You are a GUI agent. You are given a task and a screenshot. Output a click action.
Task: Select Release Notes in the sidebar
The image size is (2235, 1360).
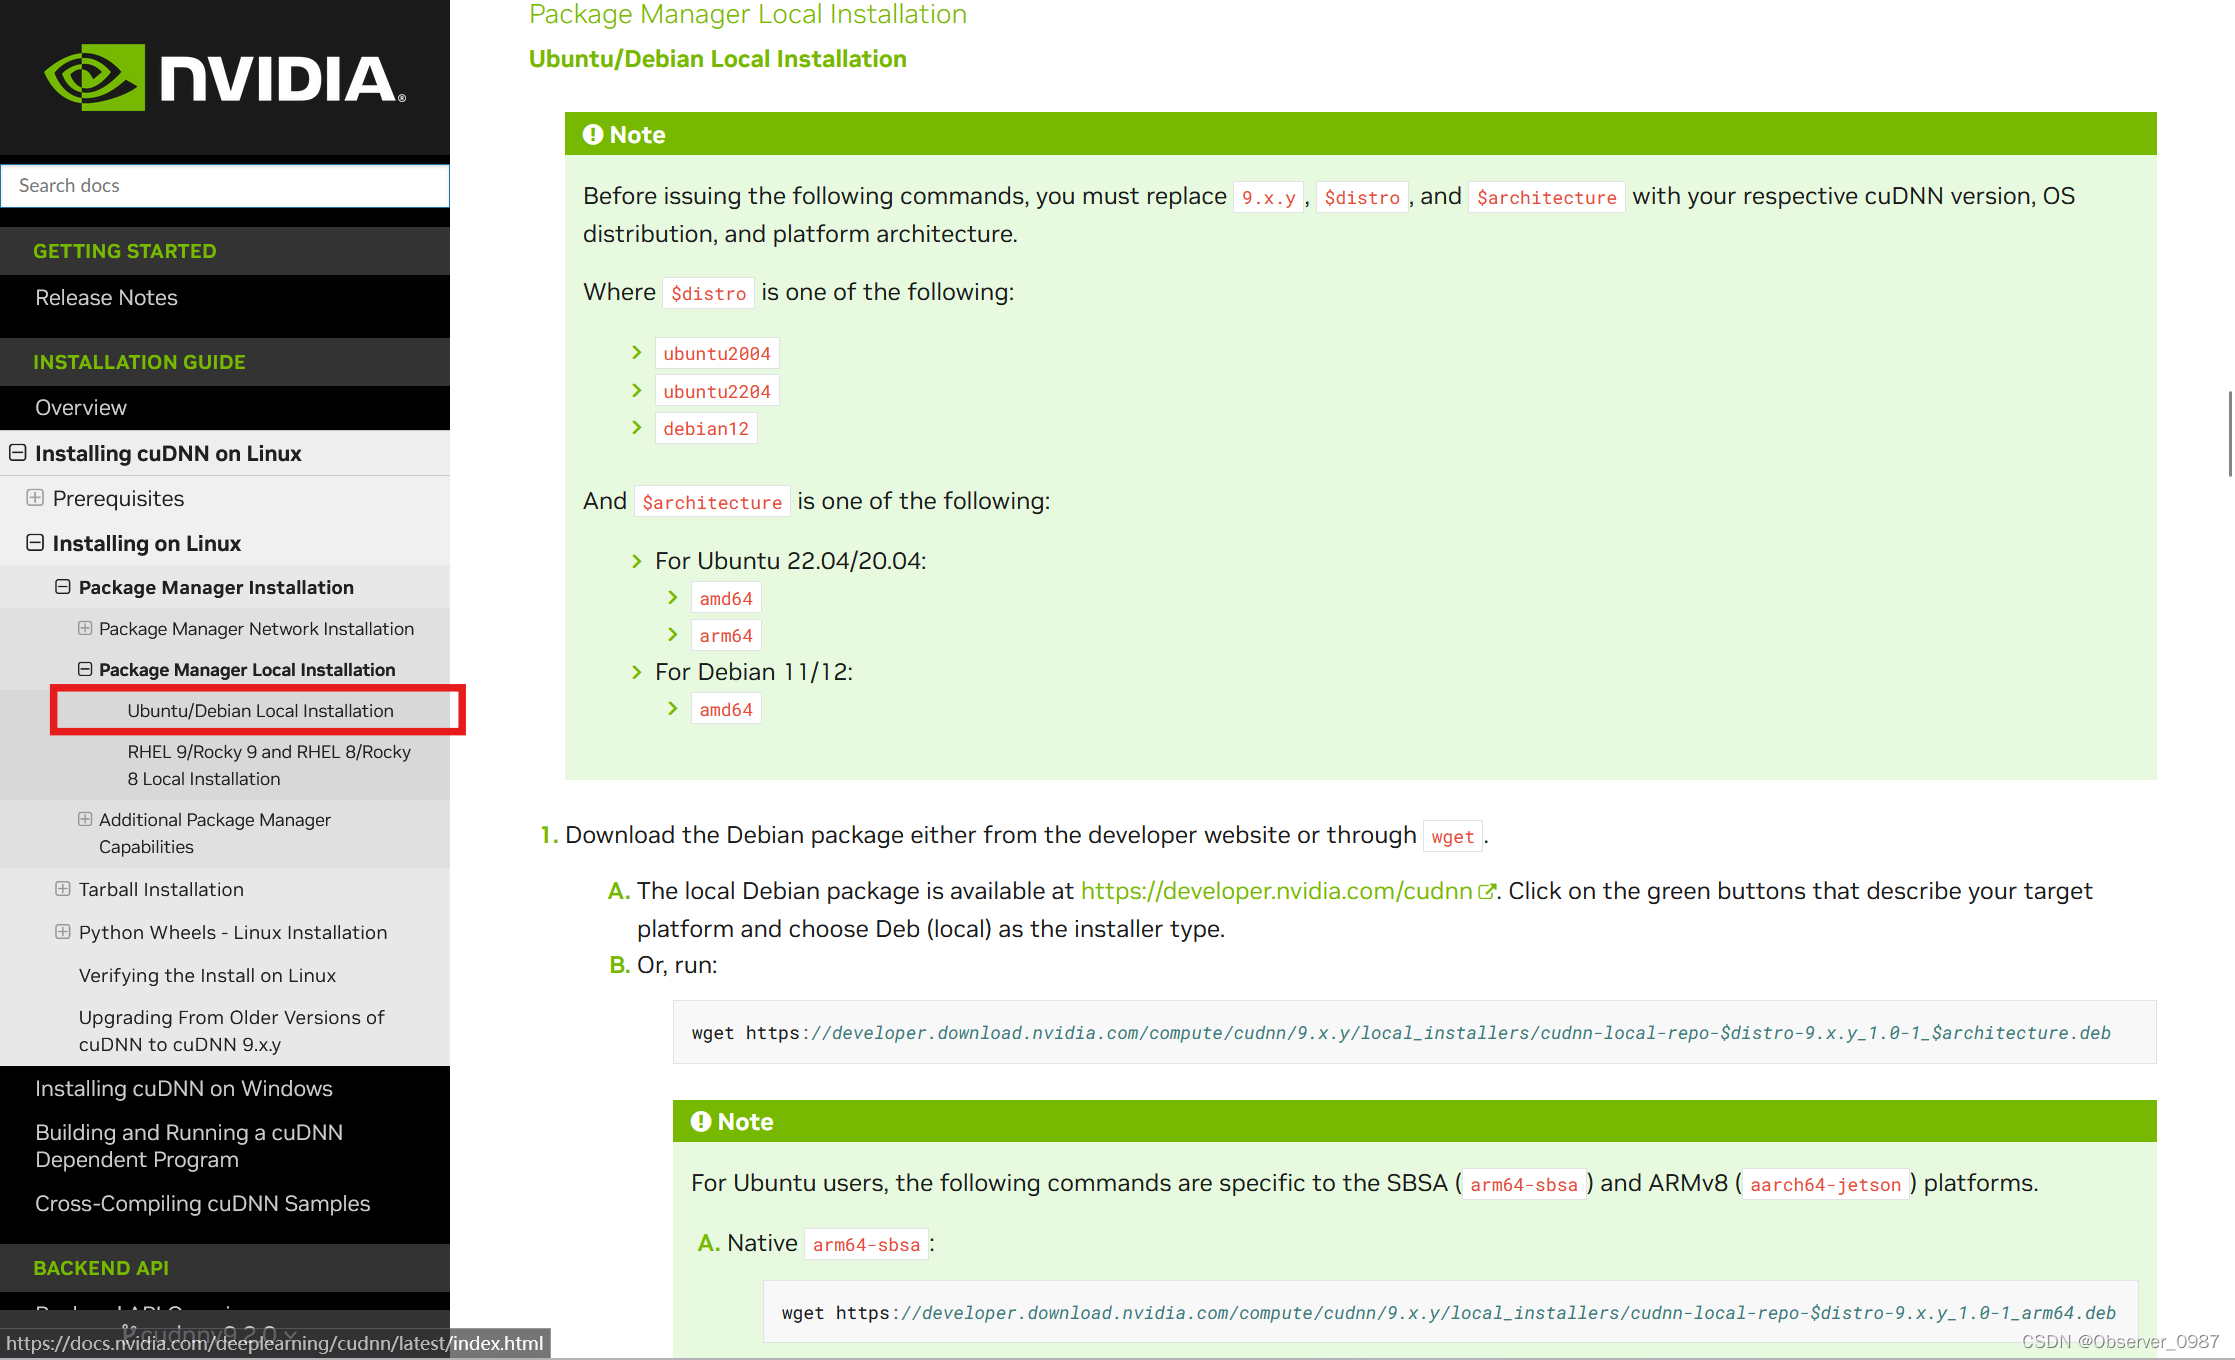106,297
